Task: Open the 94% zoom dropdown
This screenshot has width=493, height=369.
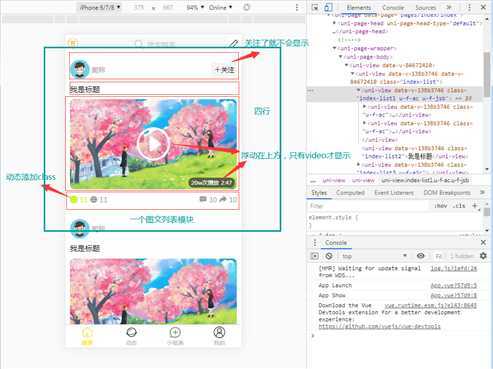Action: [x=195, y=7]
